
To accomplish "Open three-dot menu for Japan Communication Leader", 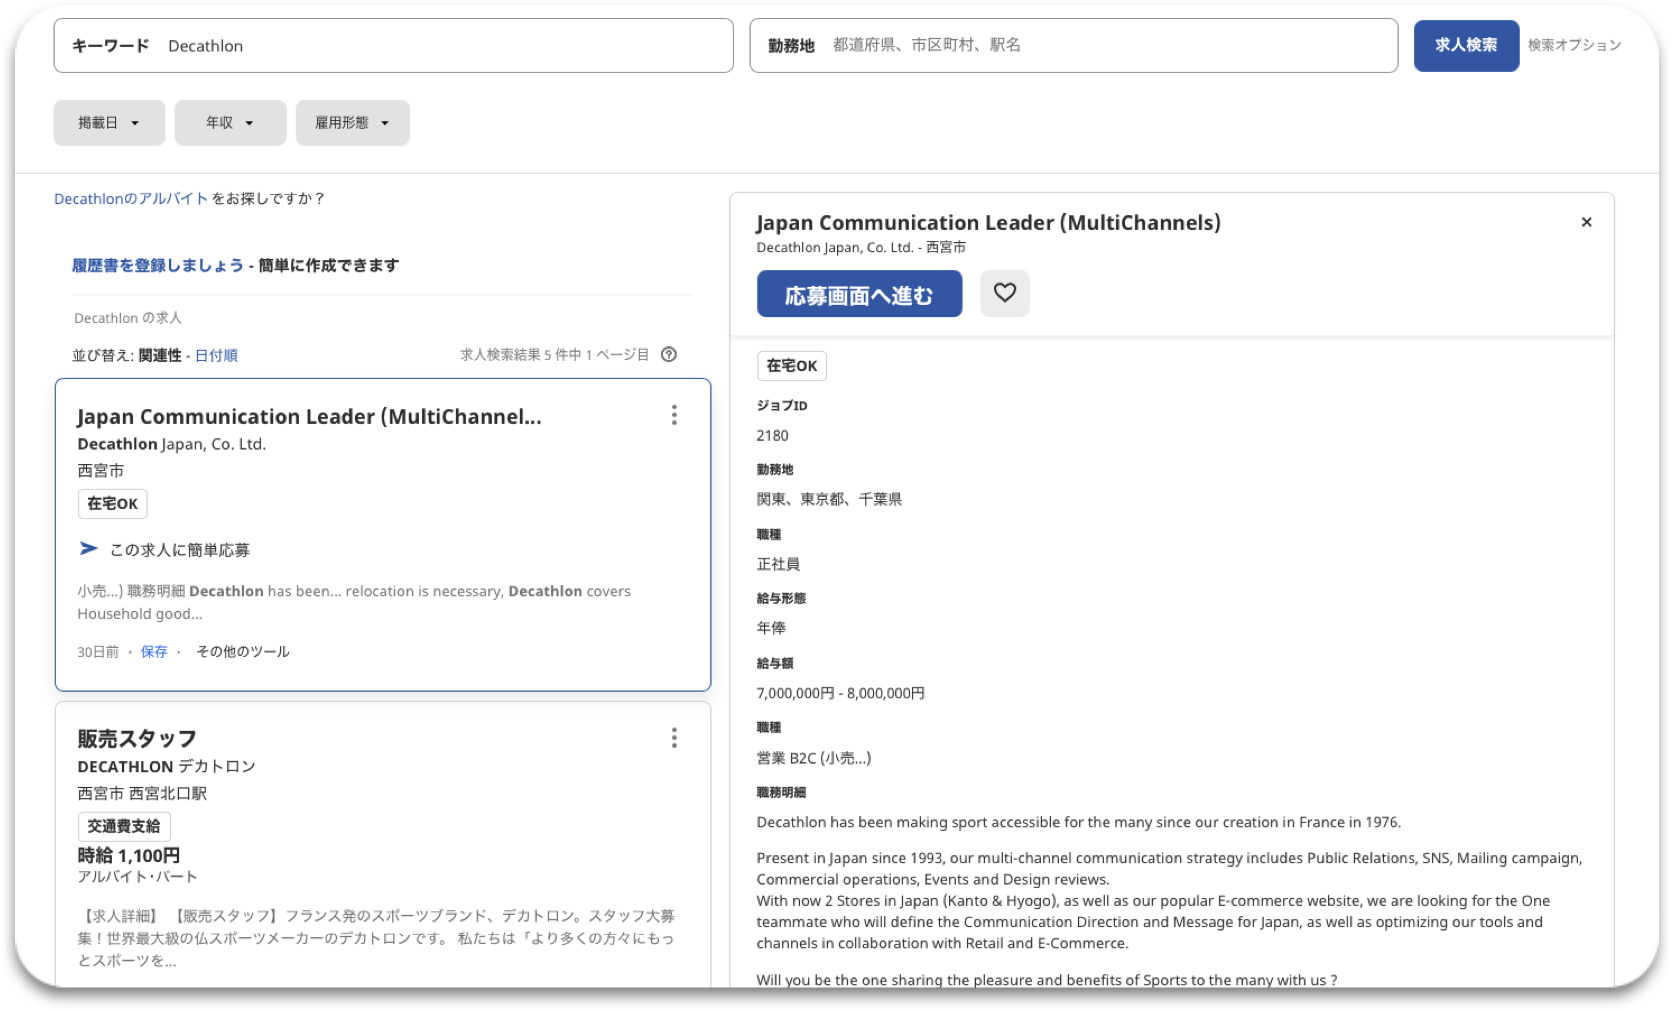I will 674,415.
